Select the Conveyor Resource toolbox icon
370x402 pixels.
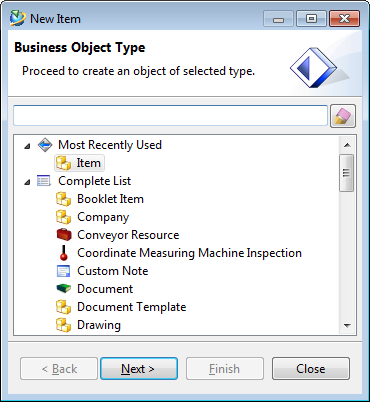point(64,235)
